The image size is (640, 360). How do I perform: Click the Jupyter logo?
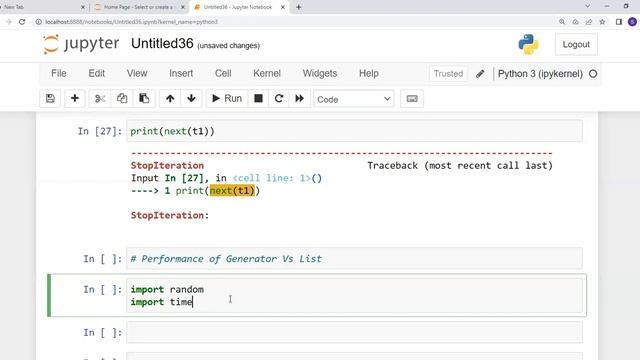pyautogui.click(x=81, y=44)
